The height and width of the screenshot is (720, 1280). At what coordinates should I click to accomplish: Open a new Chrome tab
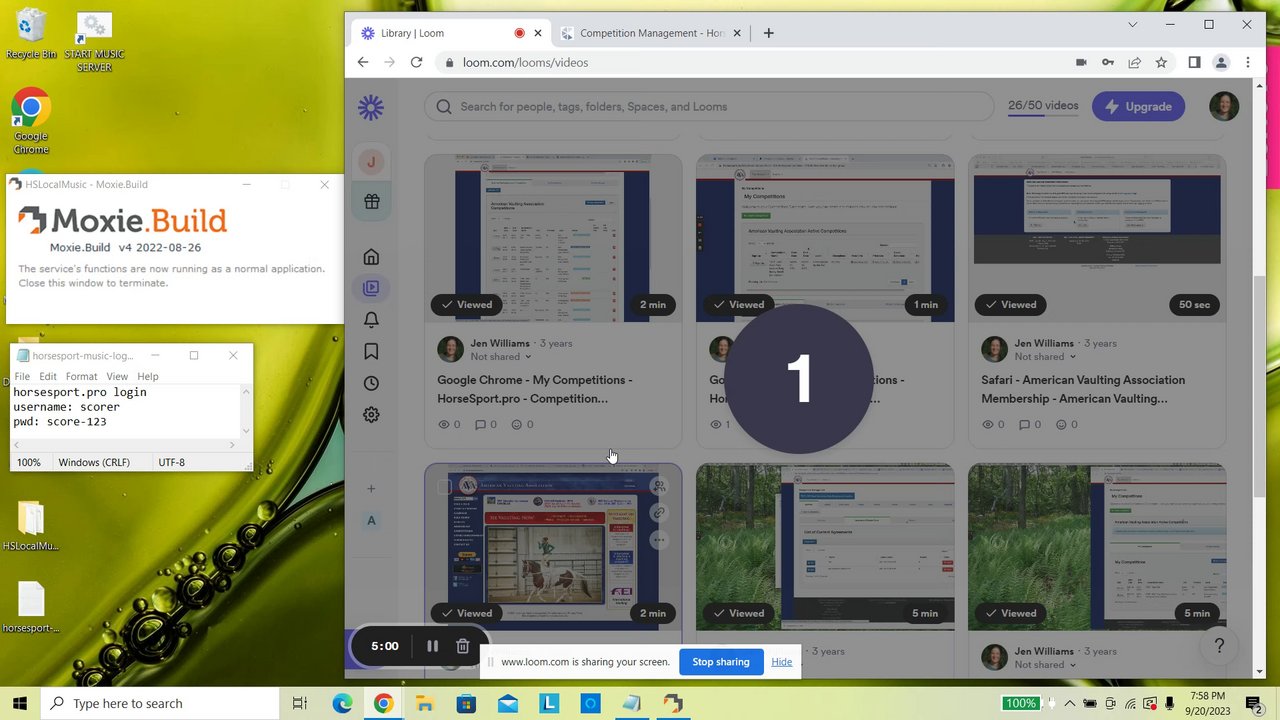[768, 33]
